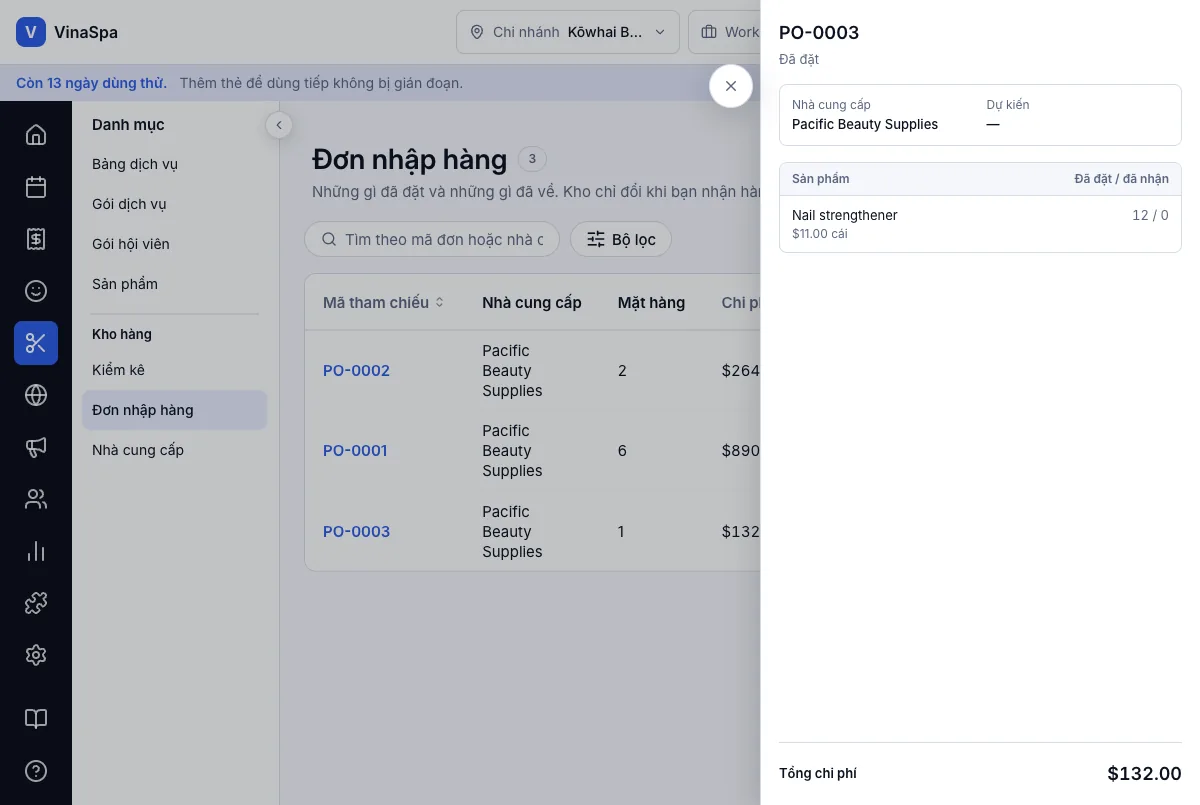Click the Nail strengthener product row
This screenshot has width=1200, height=805.
980,224
